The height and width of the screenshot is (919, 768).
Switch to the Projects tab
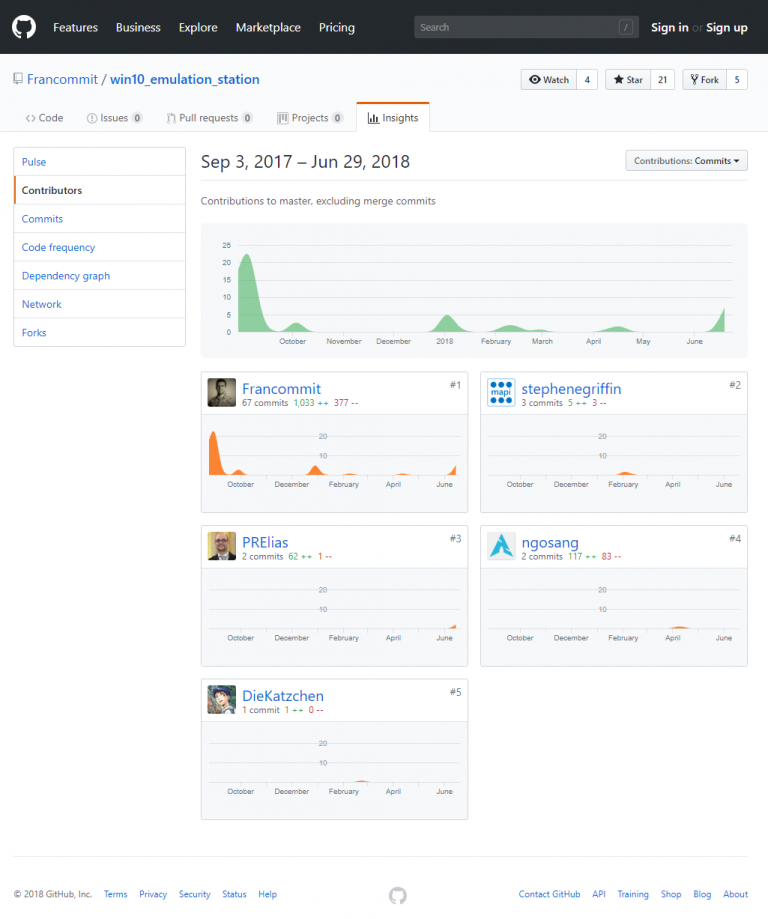310,118
